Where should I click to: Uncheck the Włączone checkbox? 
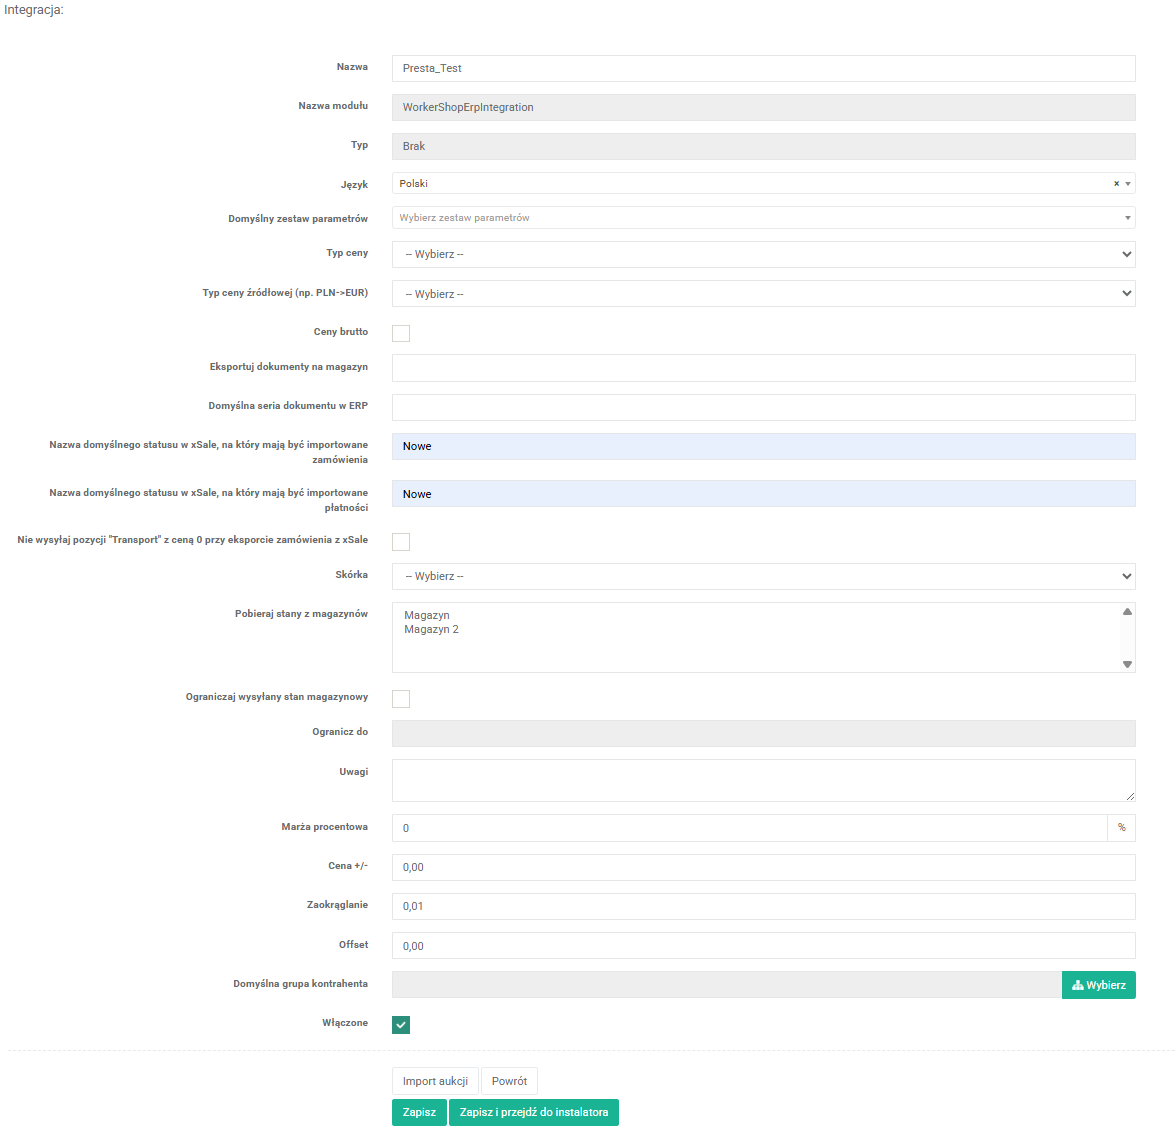401,1025
